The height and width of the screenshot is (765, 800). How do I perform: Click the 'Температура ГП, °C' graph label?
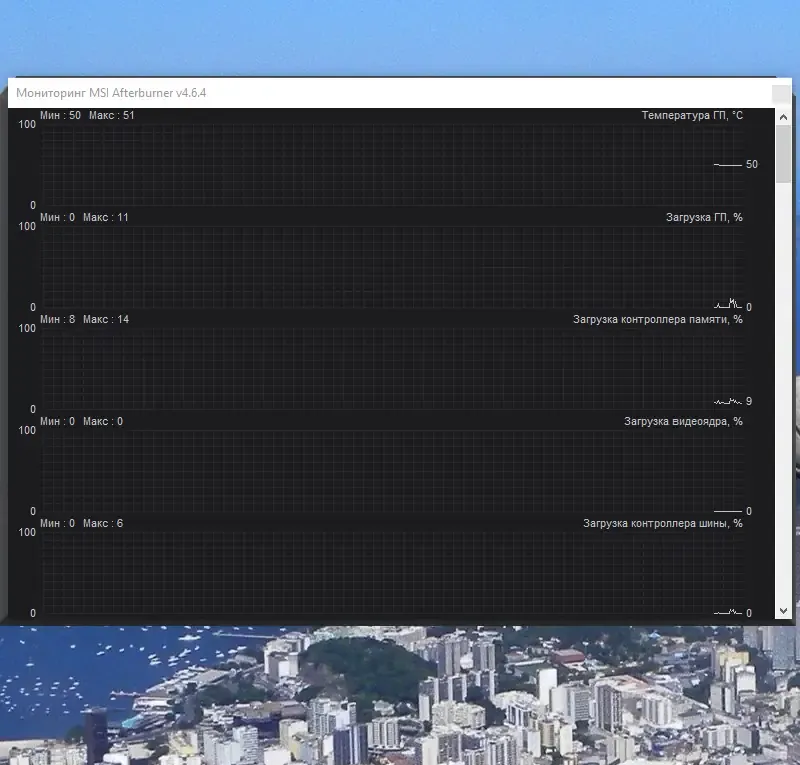point(692,115)
